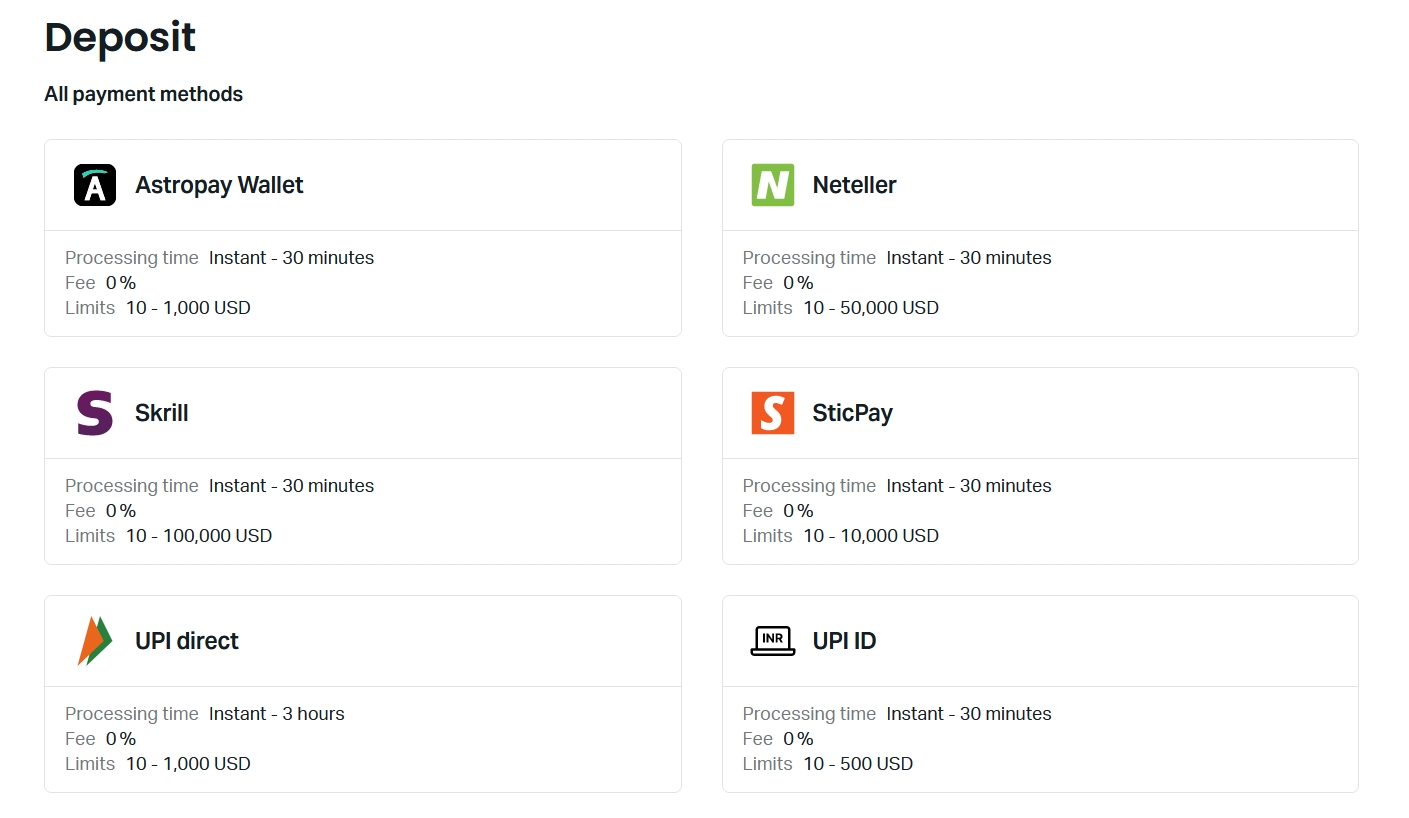Click Neteller limits 10 - 50,000 USD text
This screenshot has width=1409, height=818.
click(871, 308)
